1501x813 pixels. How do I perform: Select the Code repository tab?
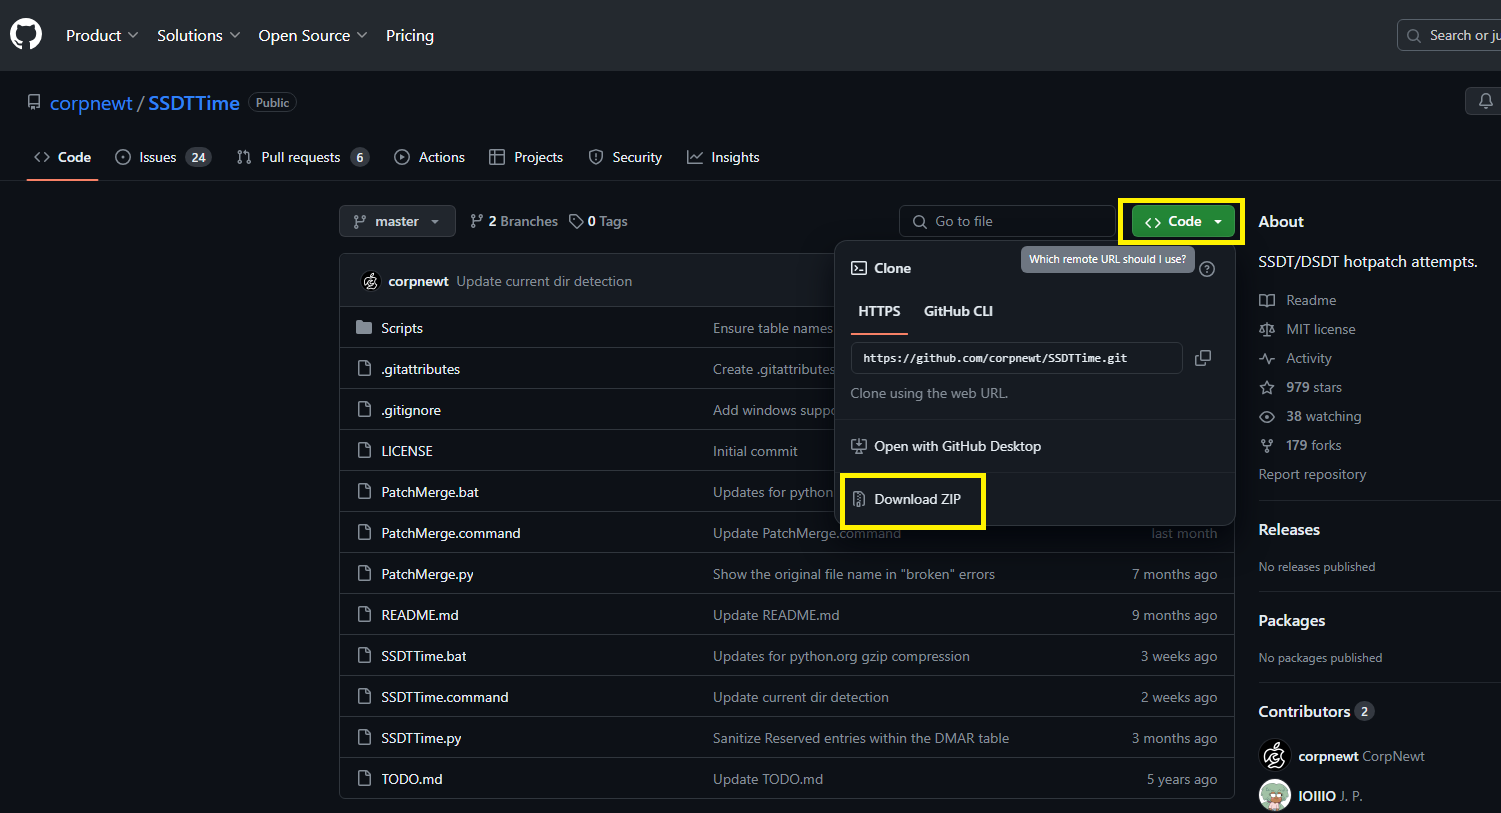(62, 157)
